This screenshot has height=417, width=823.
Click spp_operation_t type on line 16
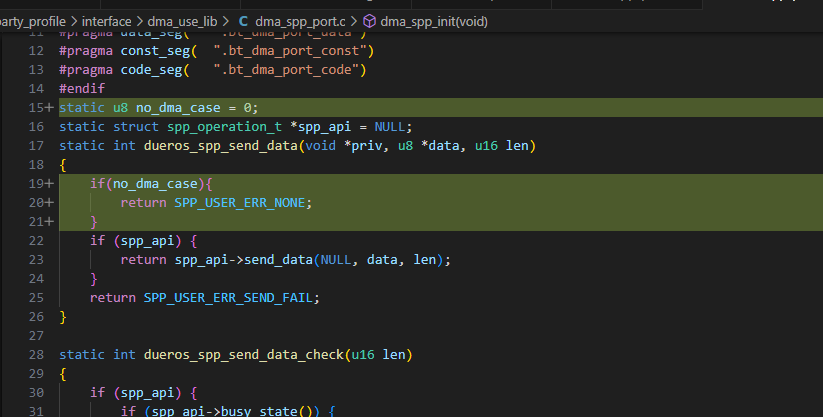(225, 127)
